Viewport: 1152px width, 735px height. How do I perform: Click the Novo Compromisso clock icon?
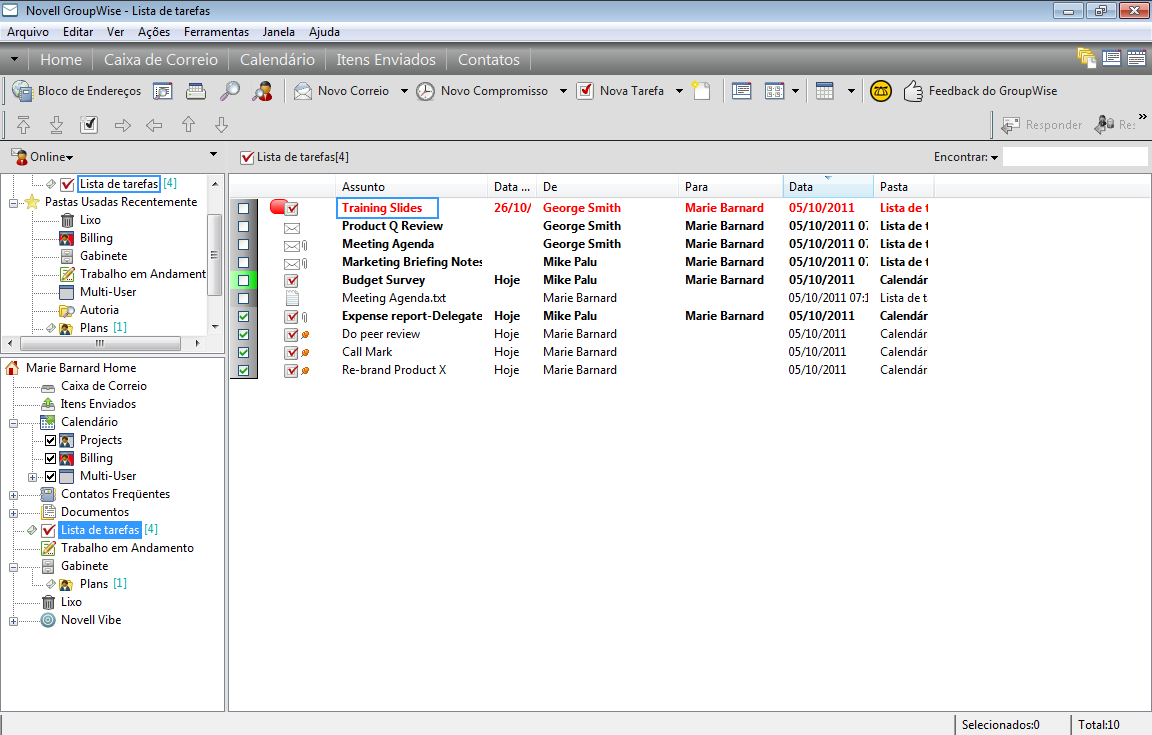tap(425, 91)
